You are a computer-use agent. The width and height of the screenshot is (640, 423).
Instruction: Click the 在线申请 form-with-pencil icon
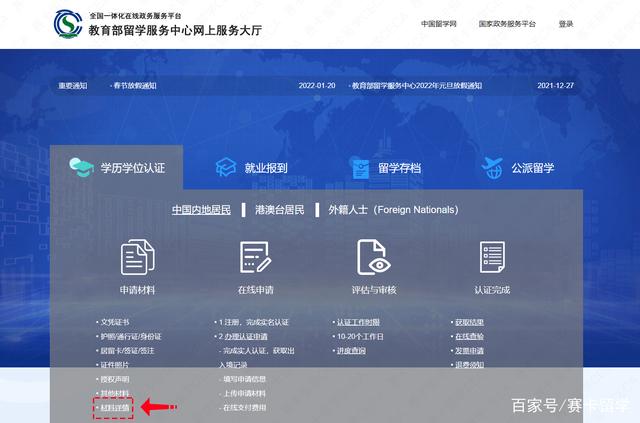click(256, 257)
